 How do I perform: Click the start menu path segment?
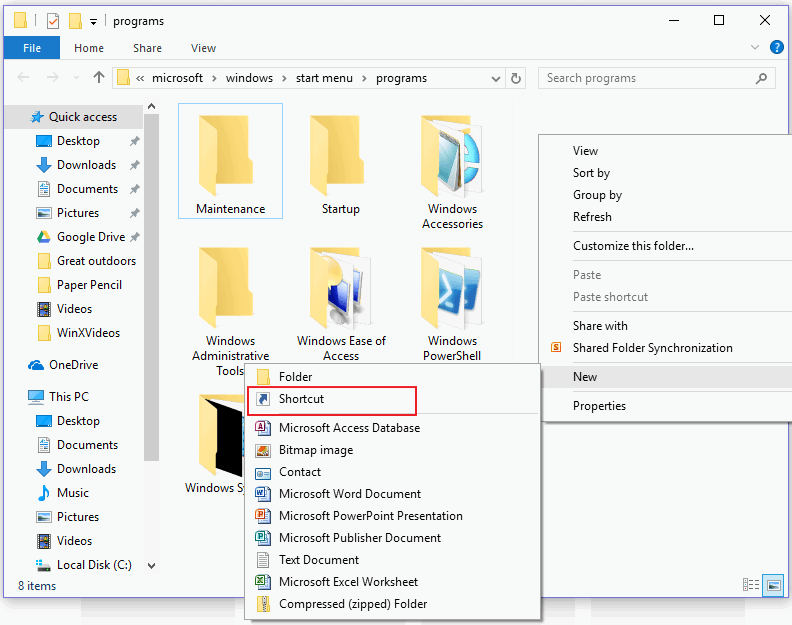tap(324, 78)
